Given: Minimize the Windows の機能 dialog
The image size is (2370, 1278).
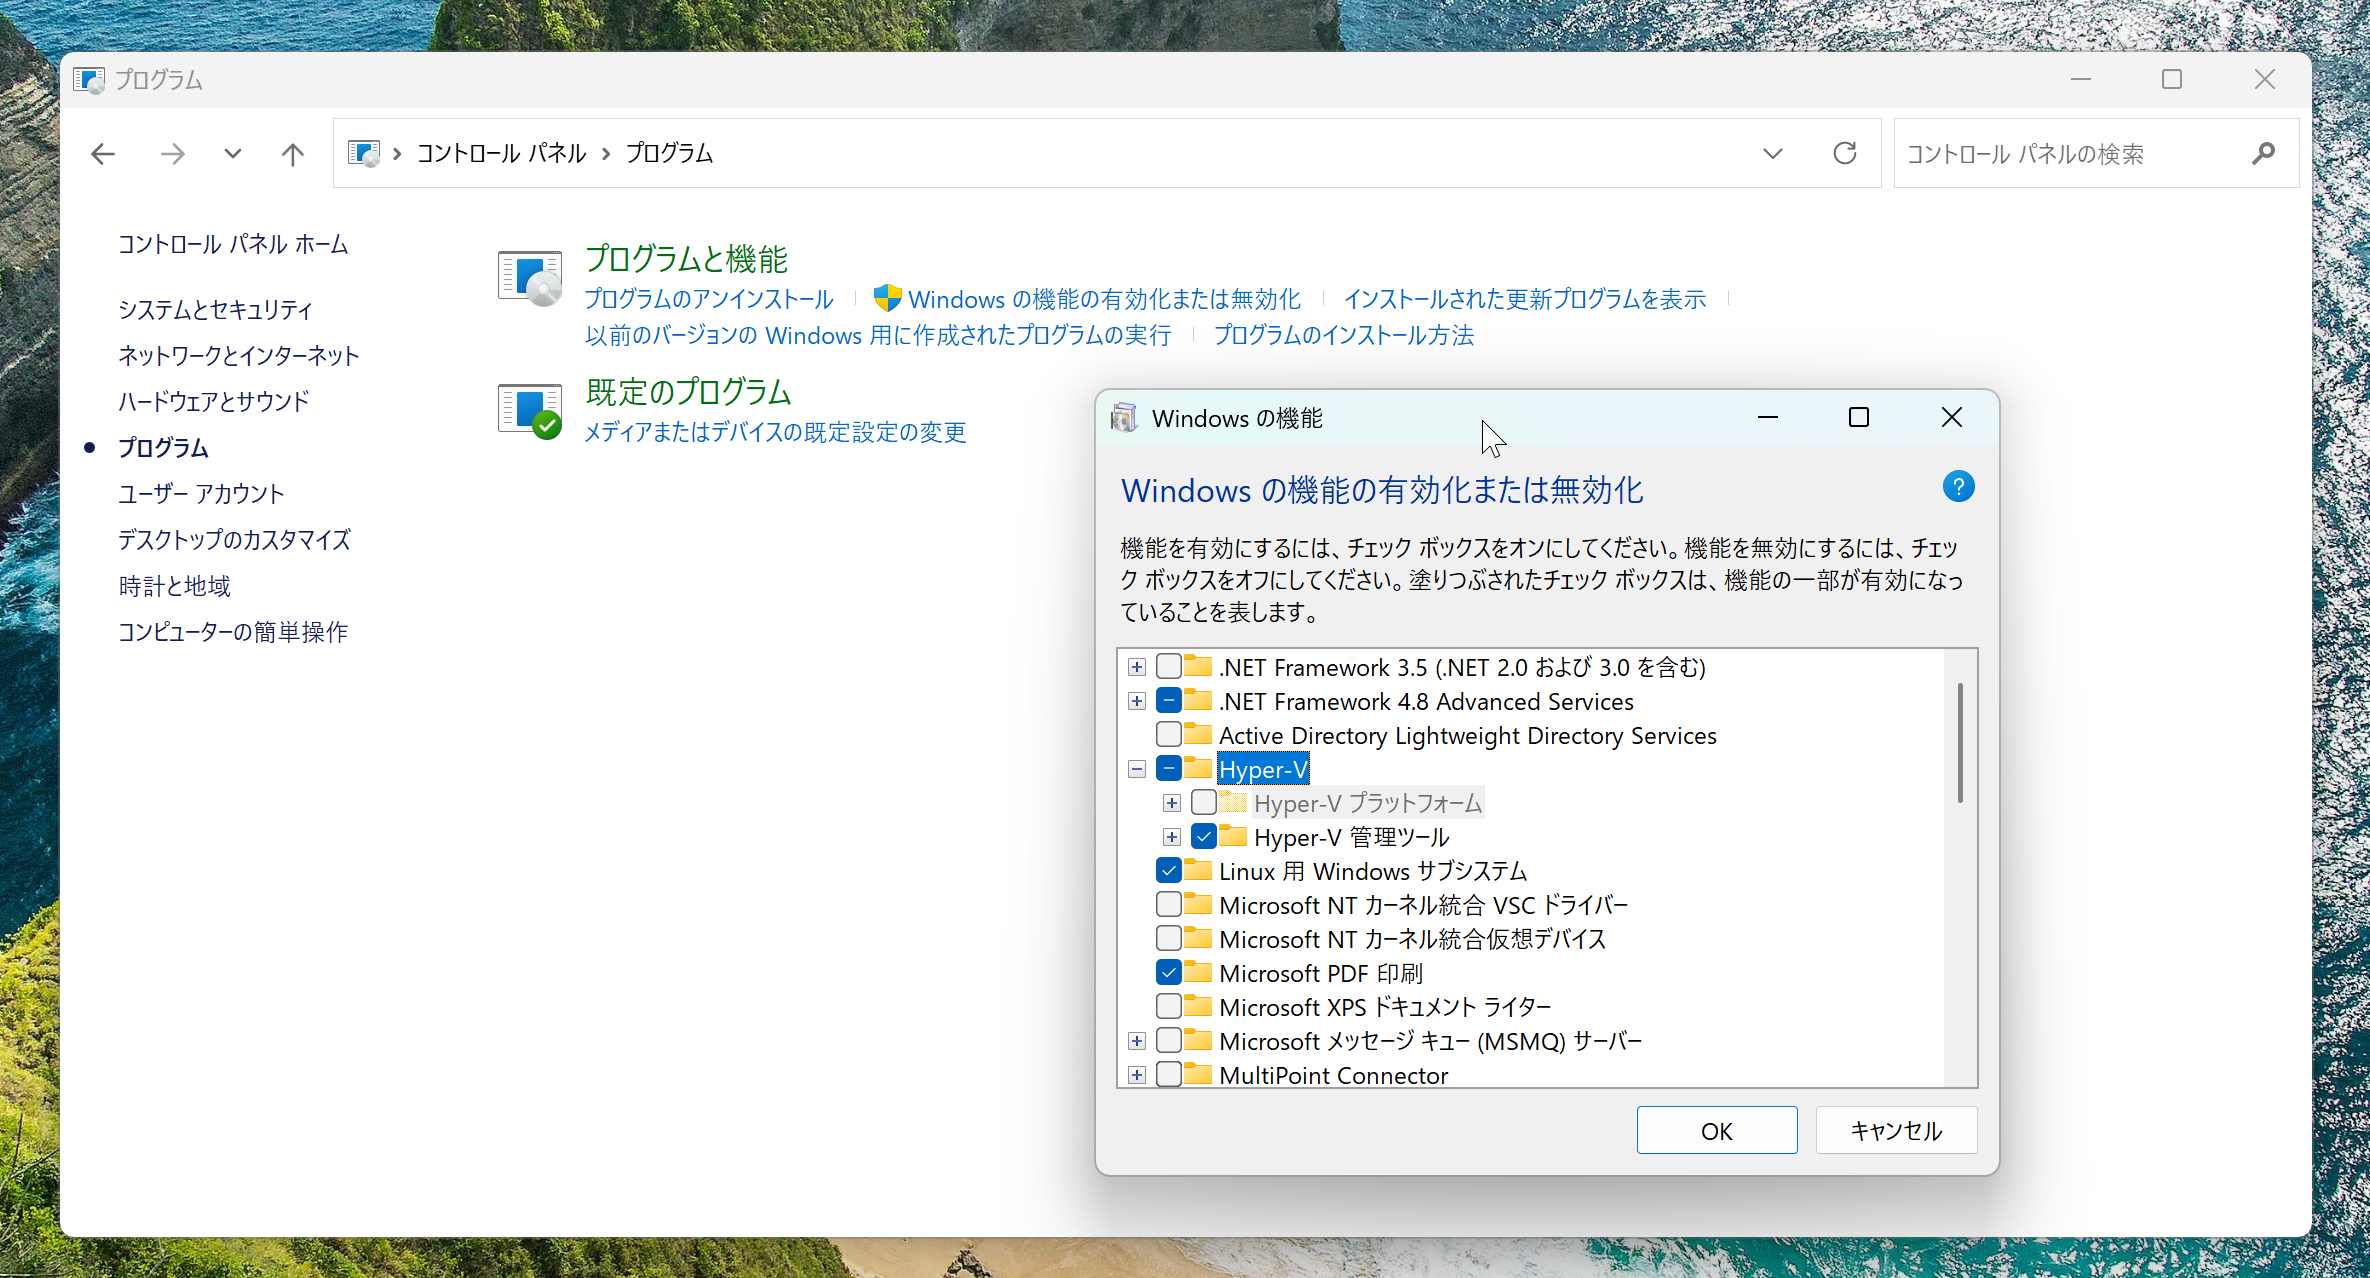Looking at the screenshot, I should [1768, 417].
